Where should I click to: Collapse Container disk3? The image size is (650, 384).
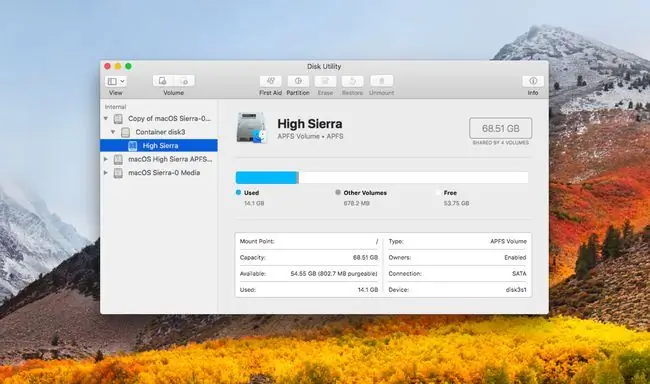point(113,132)
